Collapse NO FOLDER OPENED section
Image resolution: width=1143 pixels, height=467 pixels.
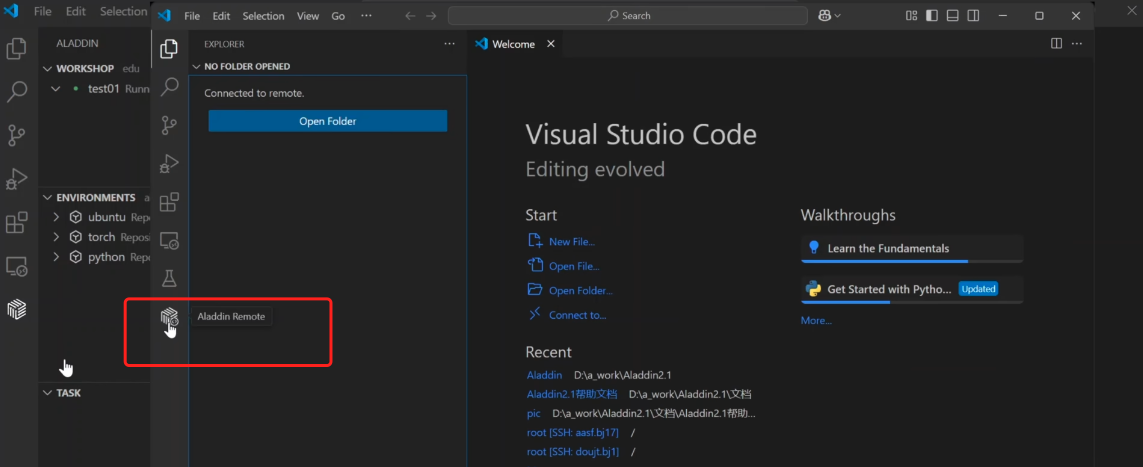[x=195, y=66]
